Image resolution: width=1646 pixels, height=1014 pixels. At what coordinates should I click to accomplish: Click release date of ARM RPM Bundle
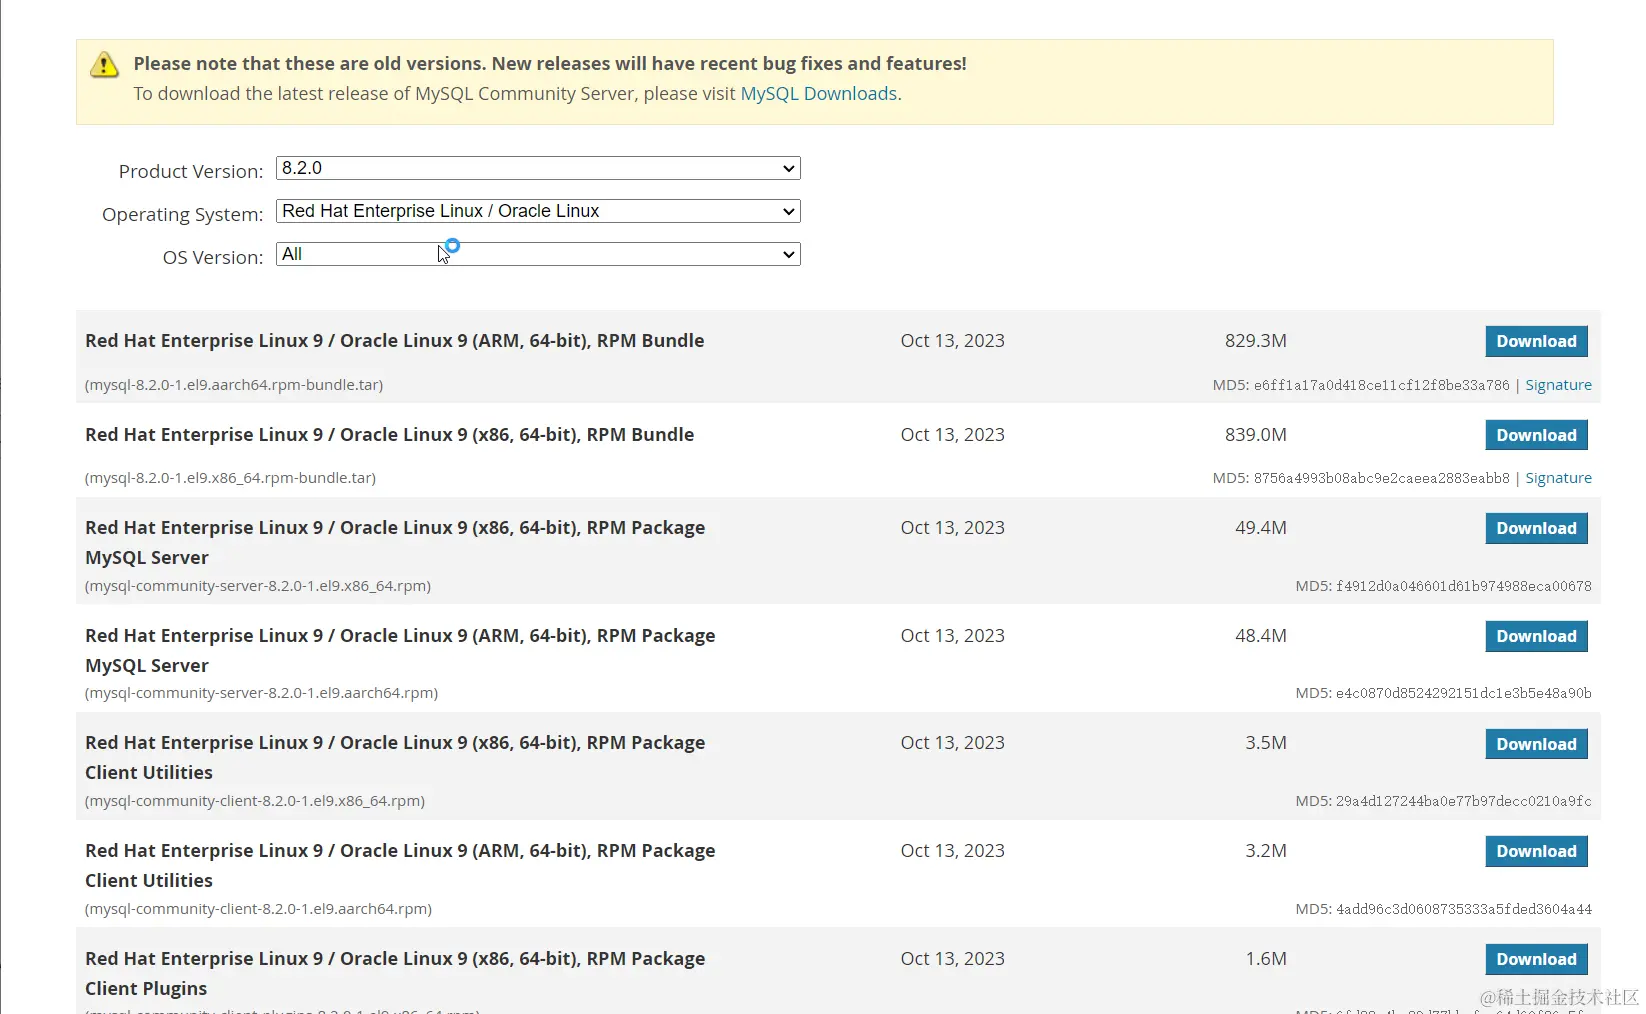click(952, 341)
